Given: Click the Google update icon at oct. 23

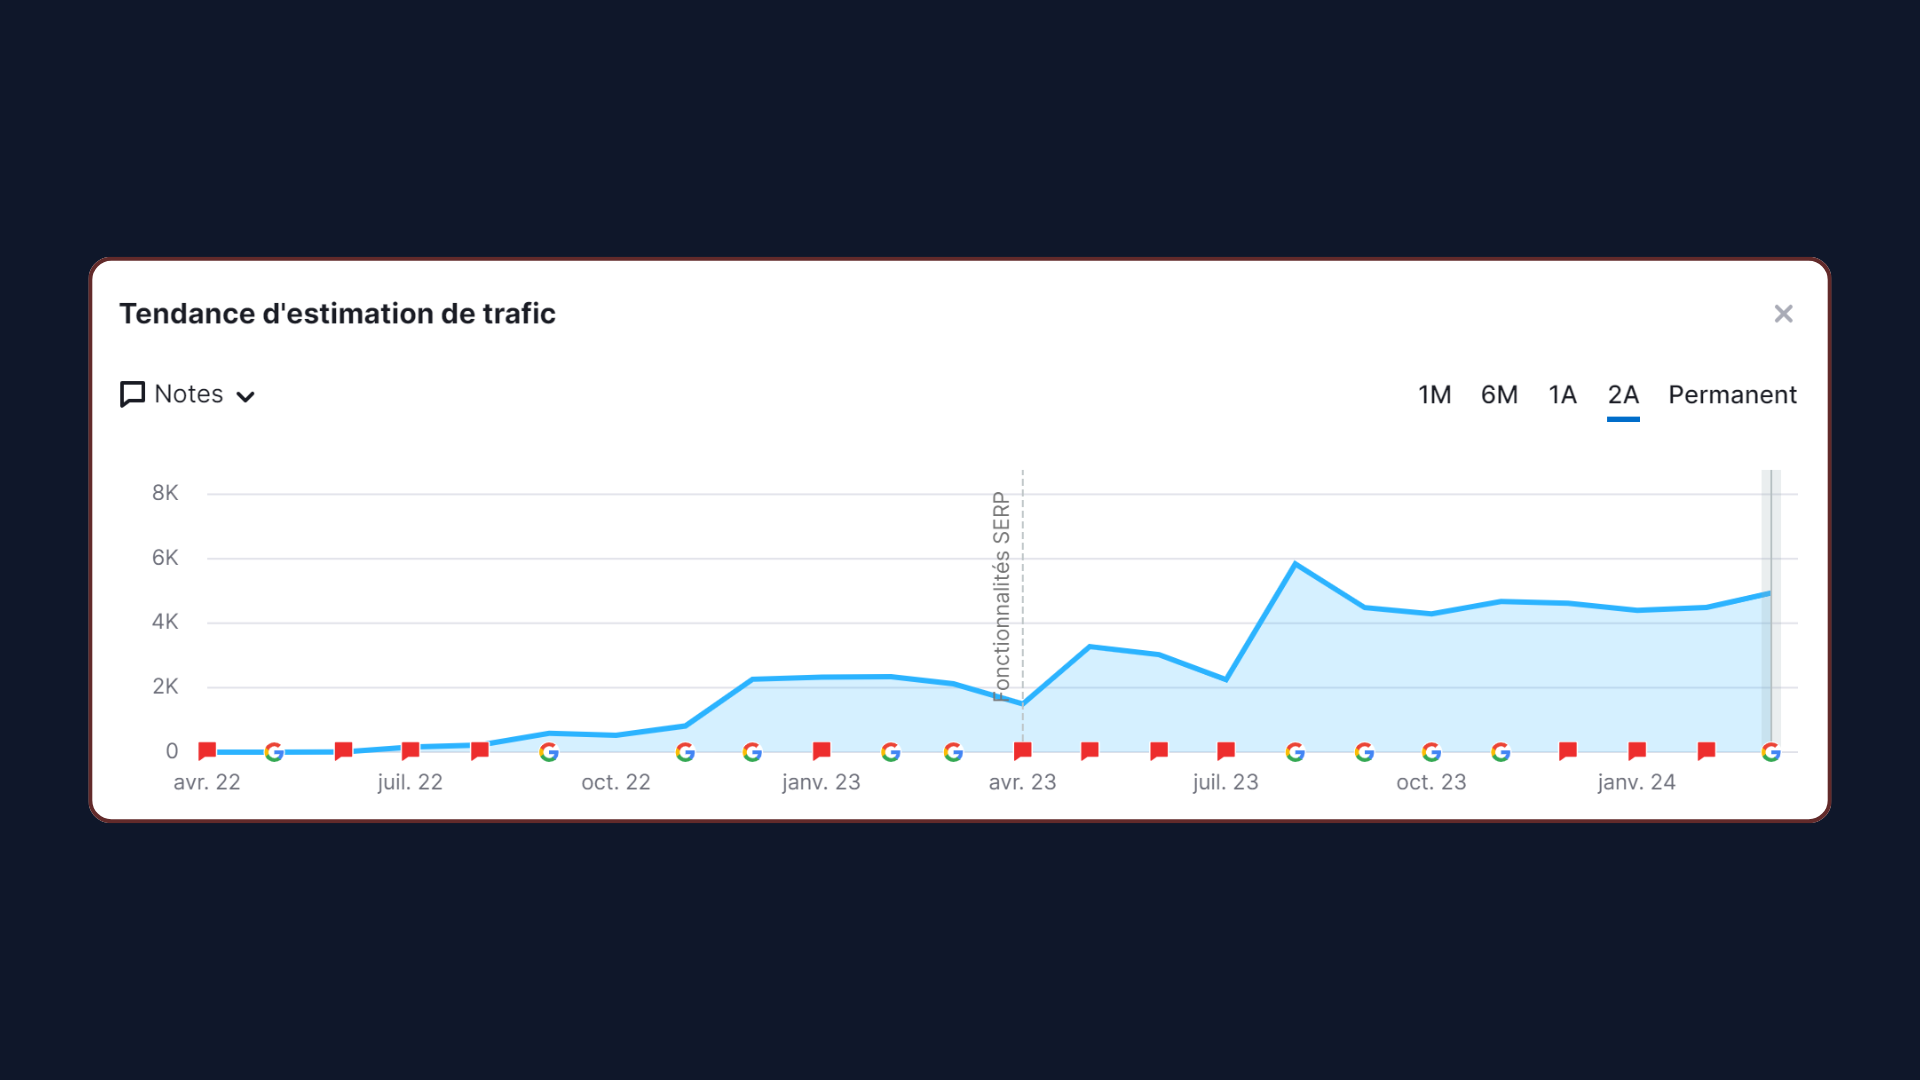Looking at the screenshot, I should coord(1432,752).
